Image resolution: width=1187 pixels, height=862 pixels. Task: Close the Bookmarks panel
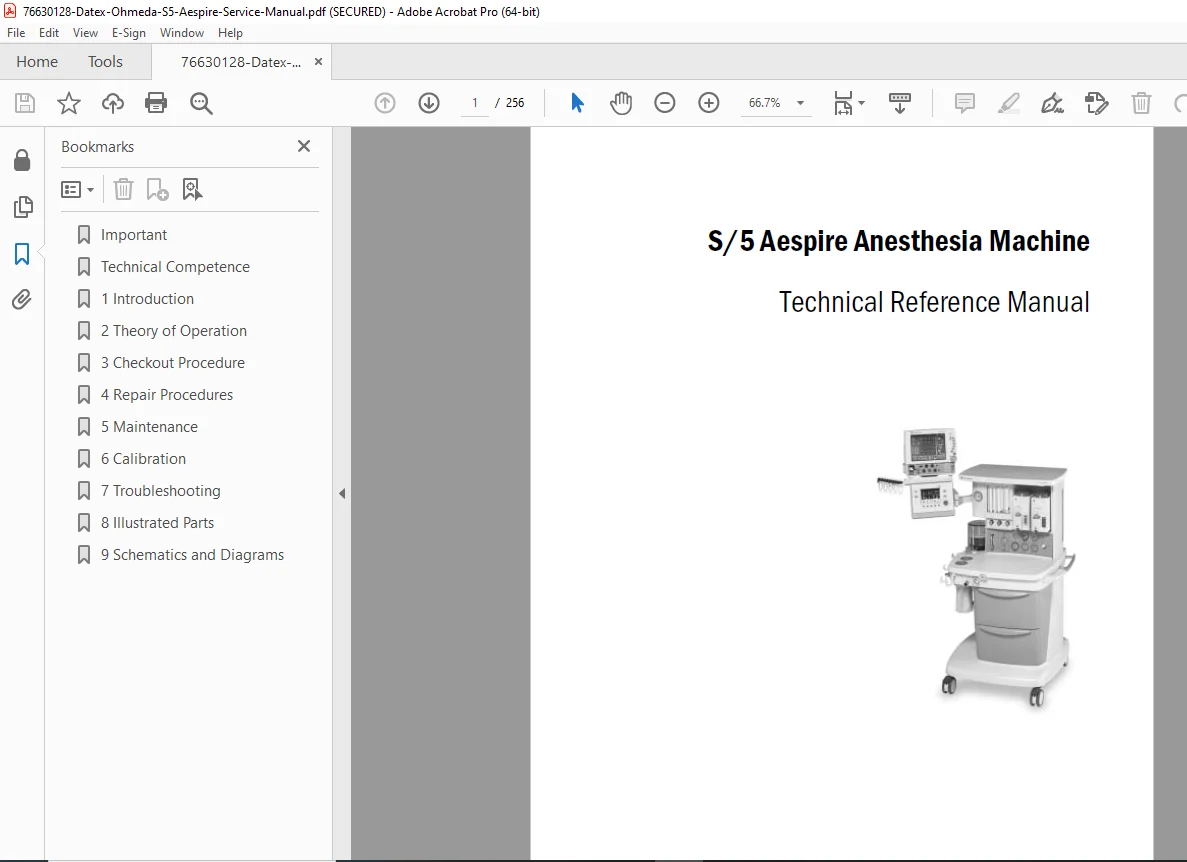pyautogui.click(x=304, y=146)
